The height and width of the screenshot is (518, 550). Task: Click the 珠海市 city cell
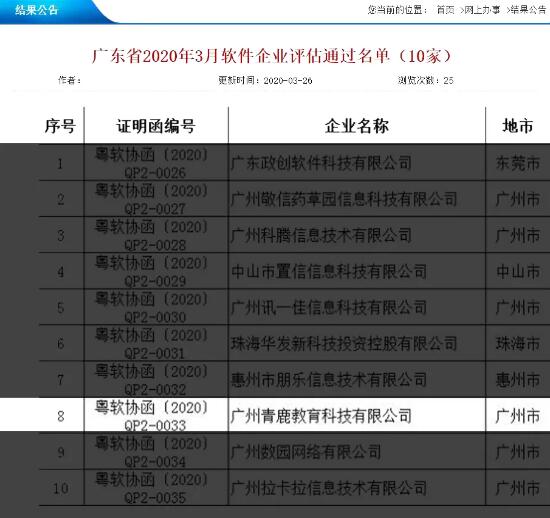coord(518,344)
